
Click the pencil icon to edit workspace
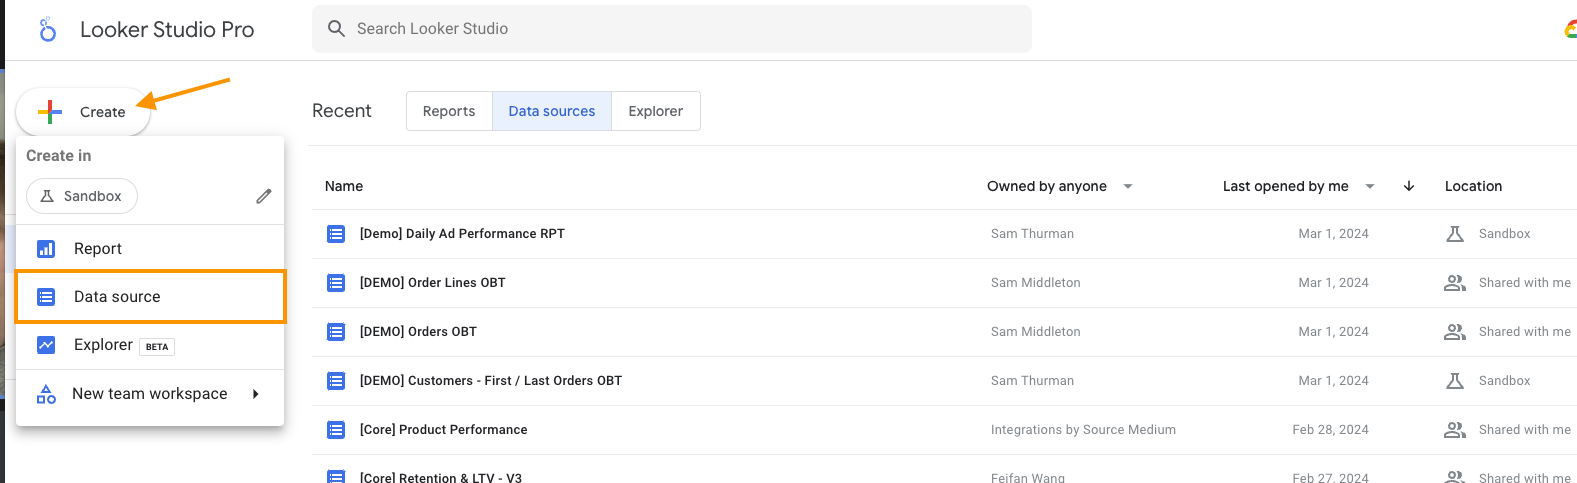coord(263,196)
